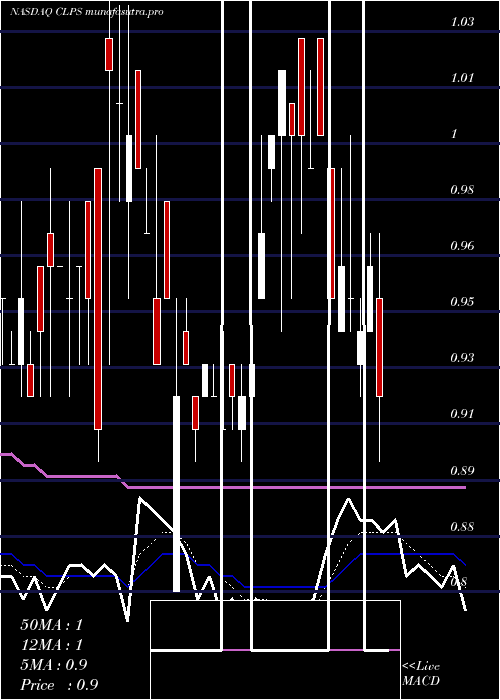Viewport: 500px width, 700px height.
Task: Click the 0.89 price axis label
Action: click(x=462, y=470)
